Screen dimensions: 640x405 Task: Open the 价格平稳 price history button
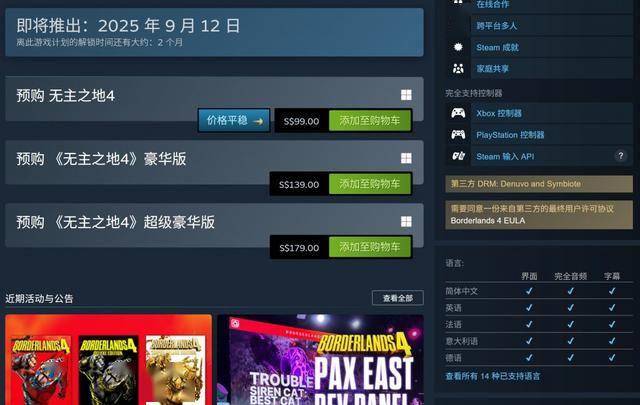click(x=234, y=120)
